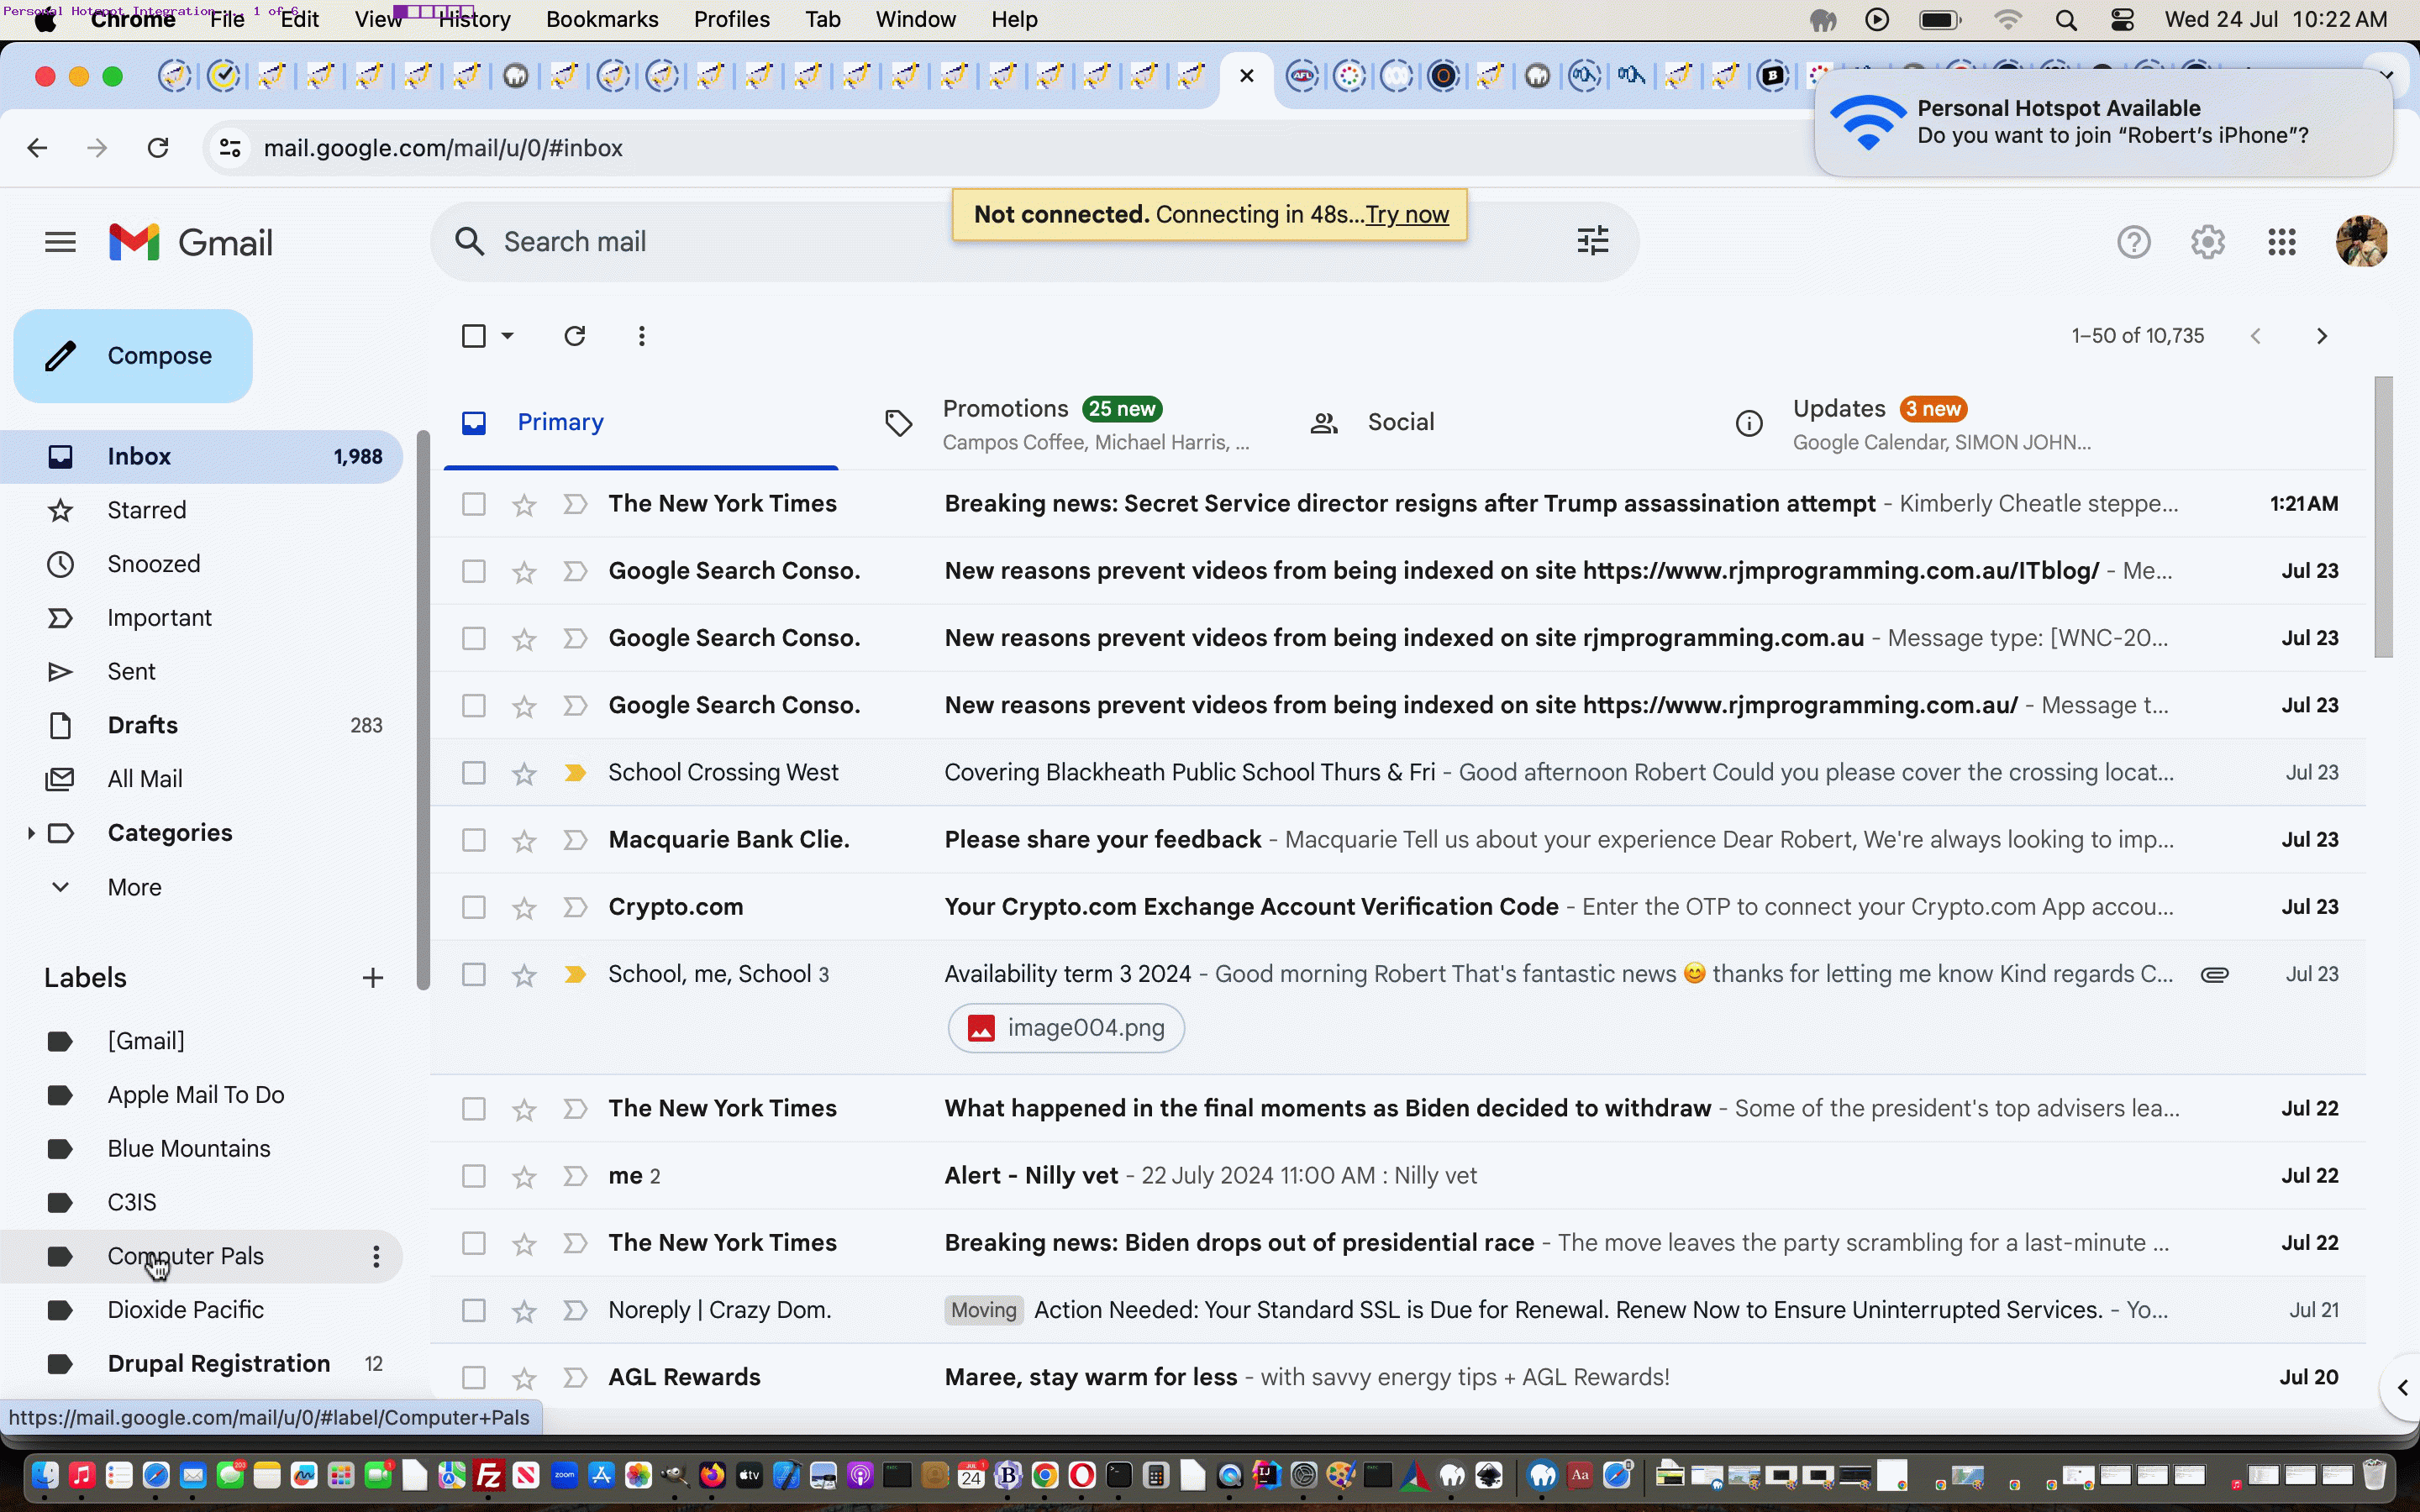Image resolution: width=2420 pixels, height=1512 pixels.
Task: Open the Google account avatar
Action: (2361, 241)
